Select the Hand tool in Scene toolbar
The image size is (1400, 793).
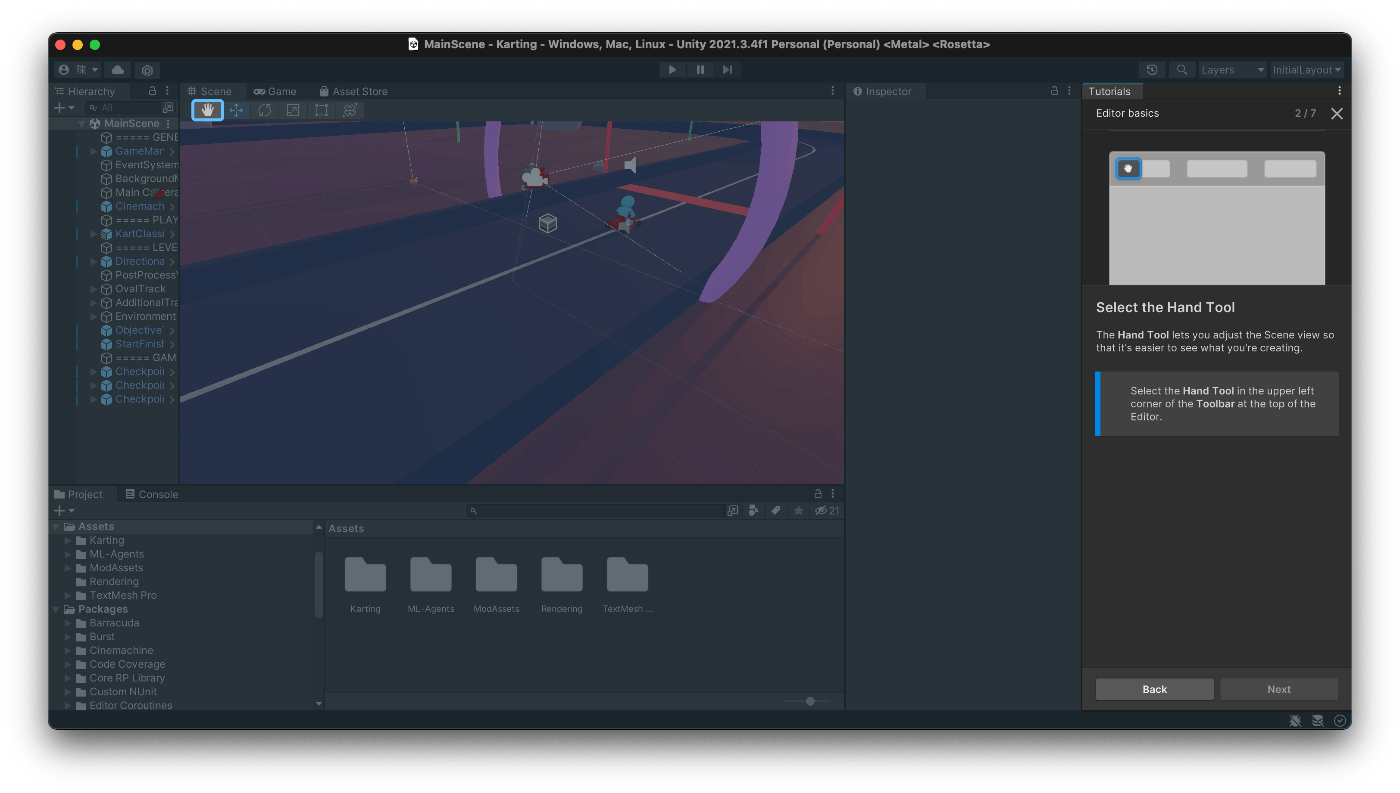[x=208, y=110]
